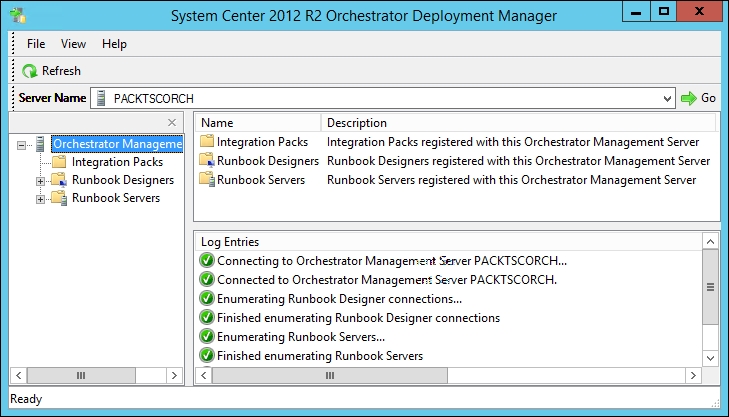This screenshot has width=729, height=417.
Task: Click tree pane horizontal scrollbar right arrow
Action: (174, 375)
